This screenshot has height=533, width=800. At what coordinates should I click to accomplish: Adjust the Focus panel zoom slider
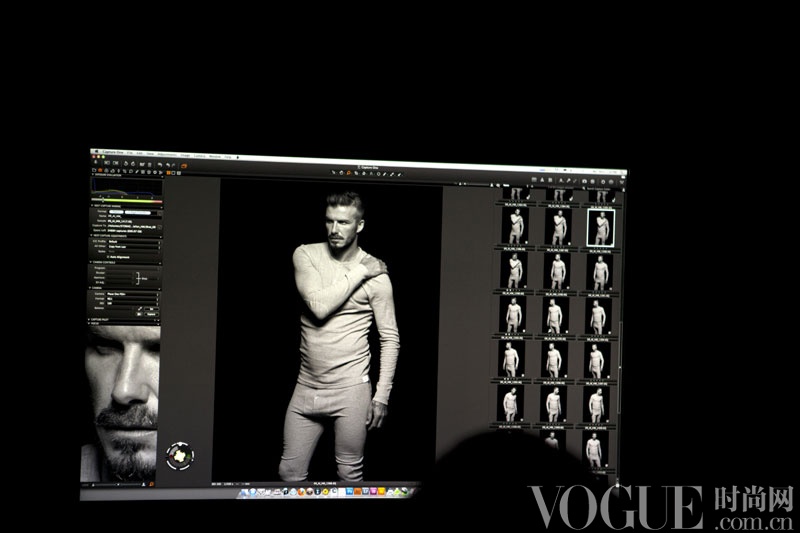pyautogui.click(x=117, y=484)
